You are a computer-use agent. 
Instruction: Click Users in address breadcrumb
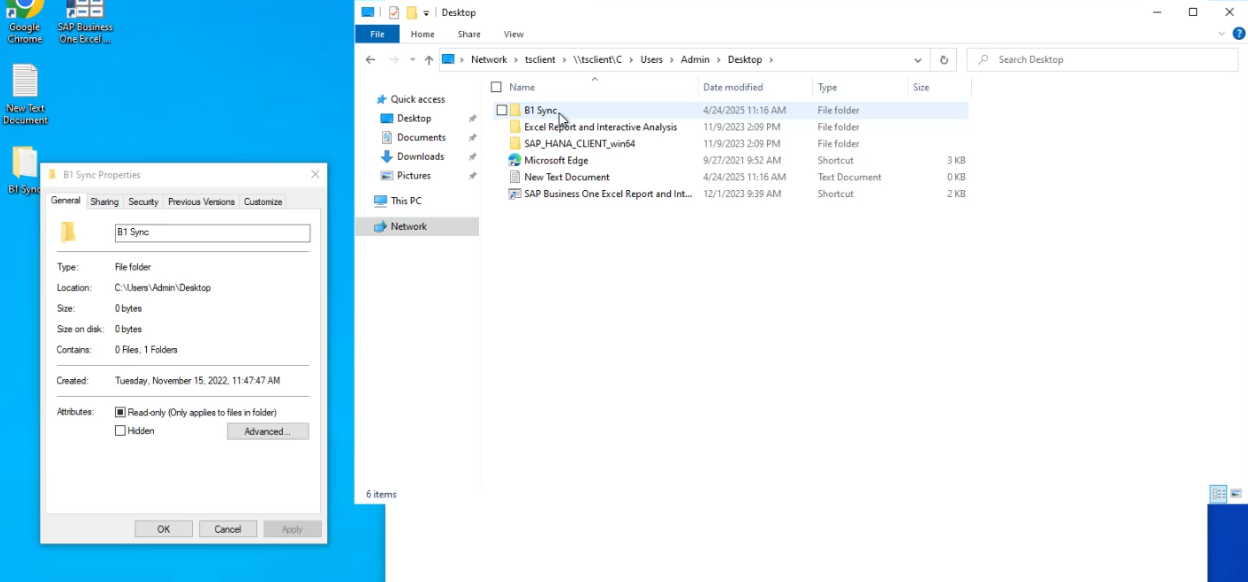click(651, 60)
